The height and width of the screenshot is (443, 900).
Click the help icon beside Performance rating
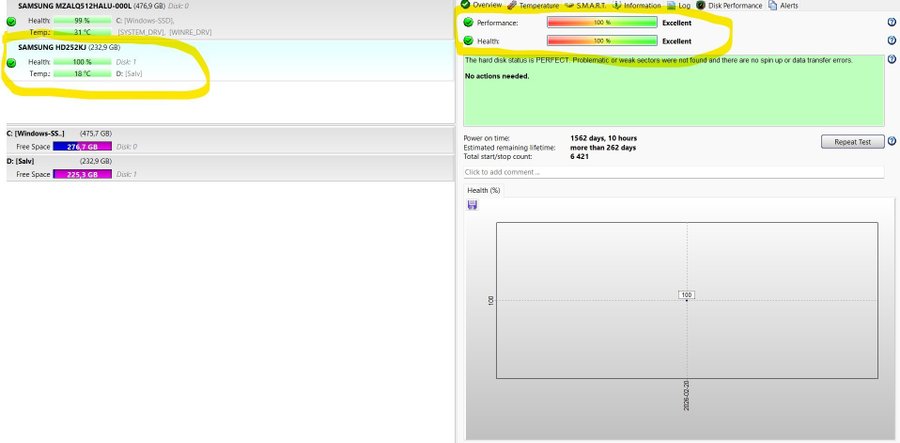(x=891, y=22)
